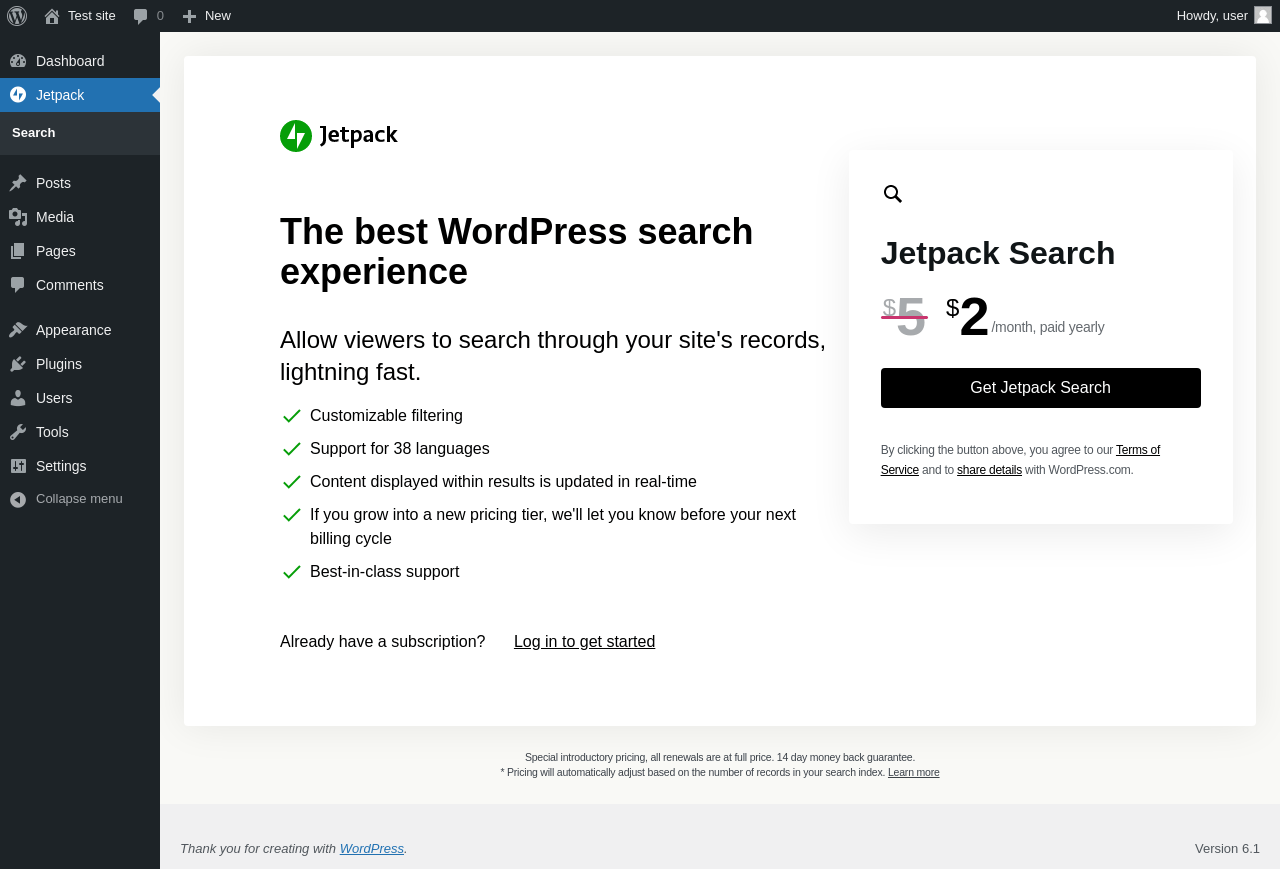Click the Posts pushpin icon
Viewport: 1280px width, 869px height.
(18, 183)
